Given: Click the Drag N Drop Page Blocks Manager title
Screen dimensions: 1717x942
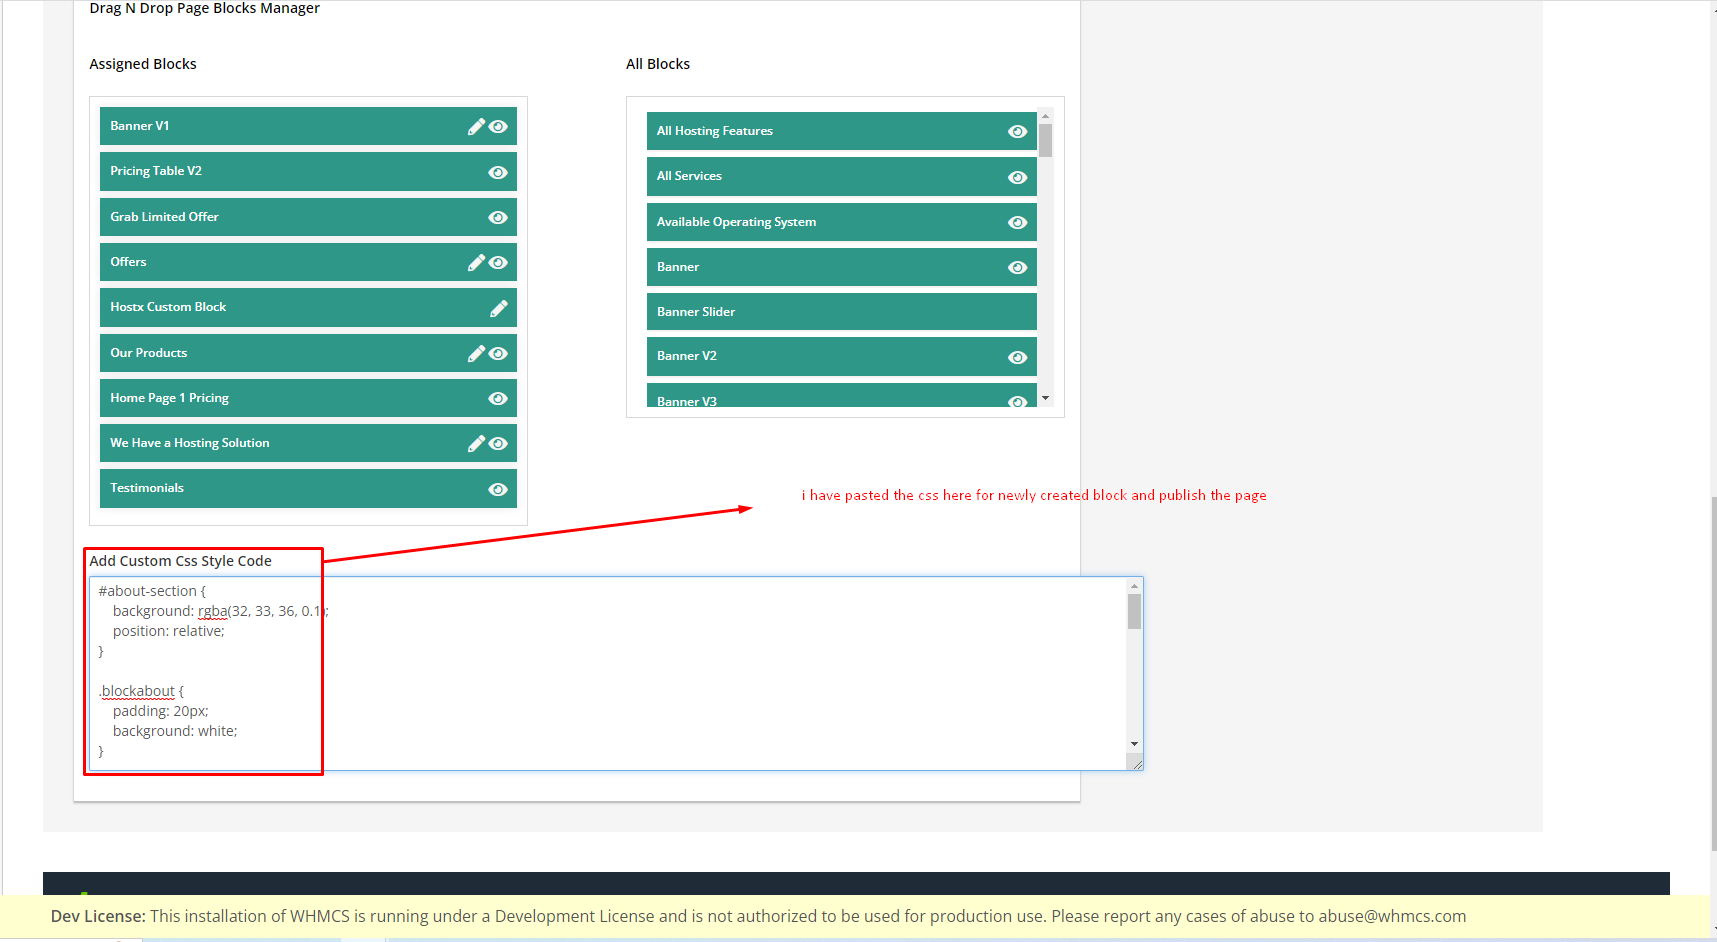Looking at the screenshot, I should [204, 8].
